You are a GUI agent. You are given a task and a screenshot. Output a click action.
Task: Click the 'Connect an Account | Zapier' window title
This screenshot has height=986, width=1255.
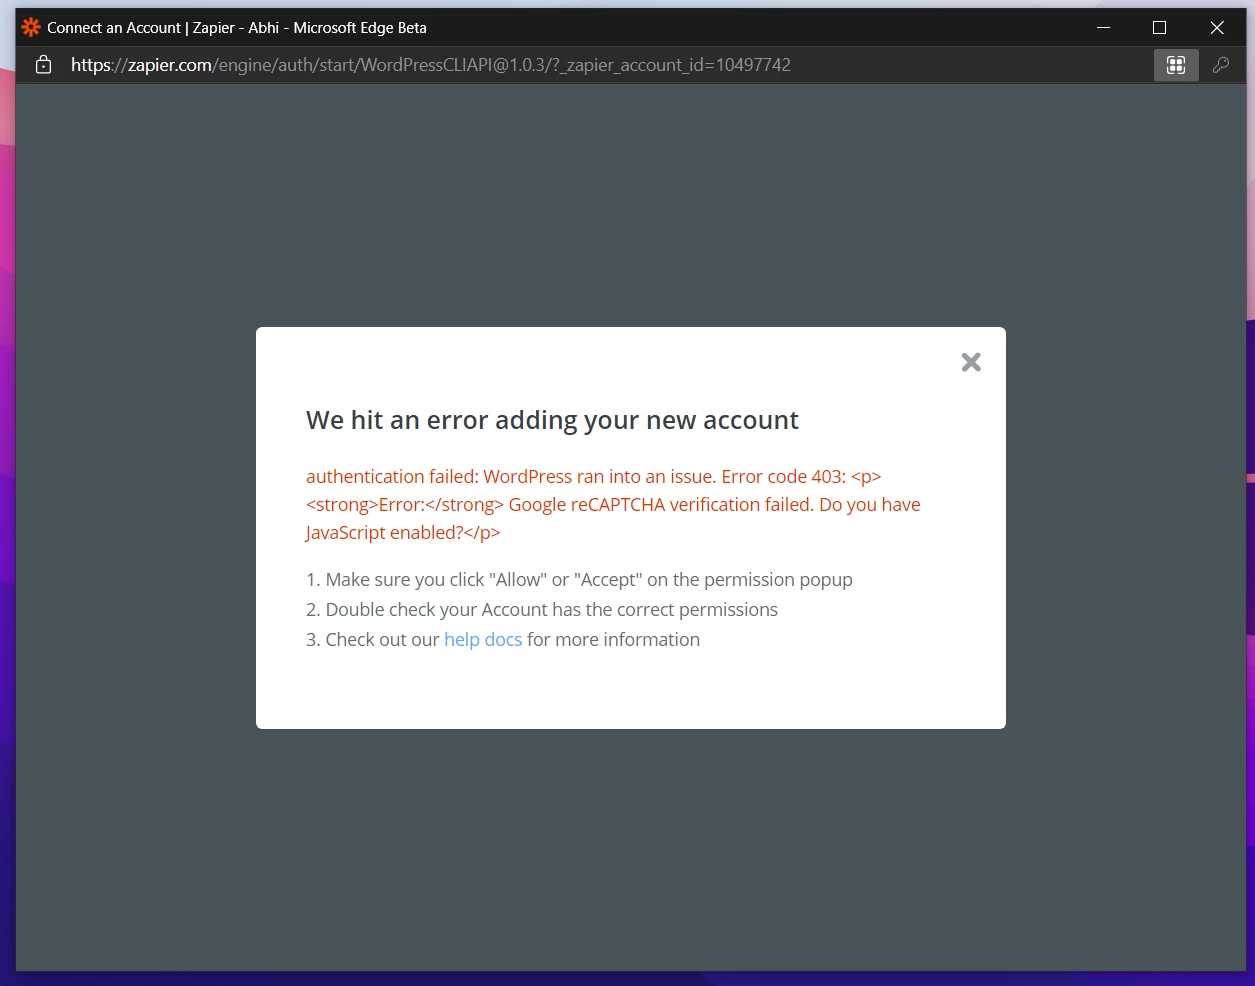click(x=237, y=28)
